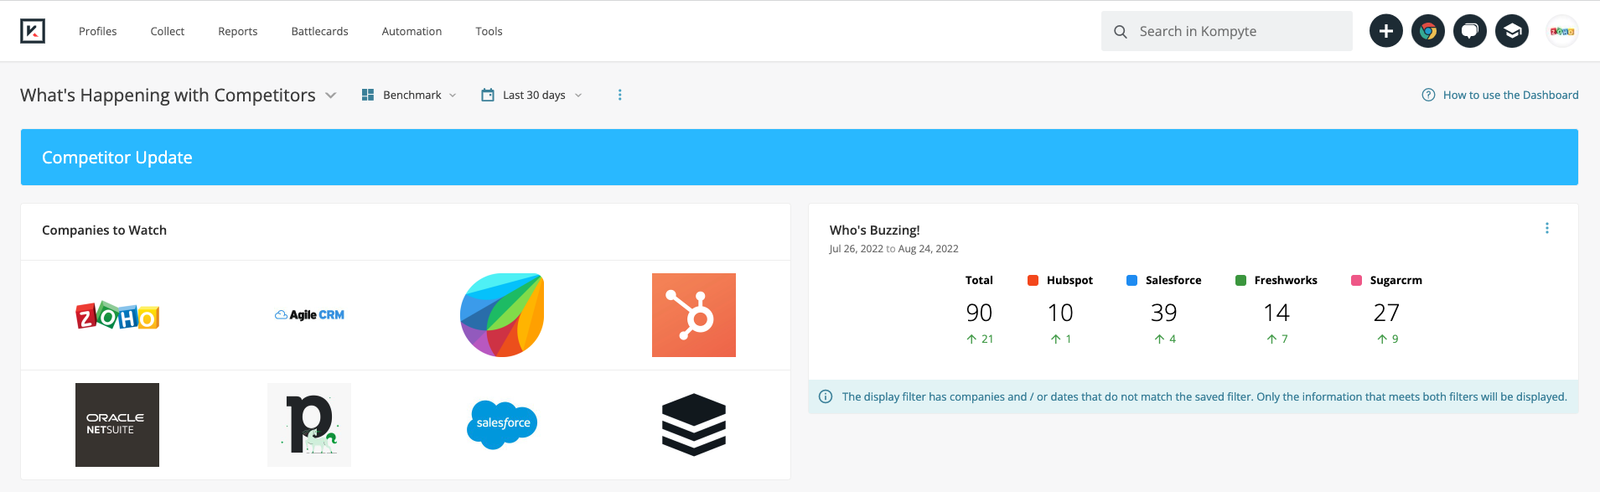Go to the Reports menu
Viewport: 1600px width, 492px height.
click(237, 31)
